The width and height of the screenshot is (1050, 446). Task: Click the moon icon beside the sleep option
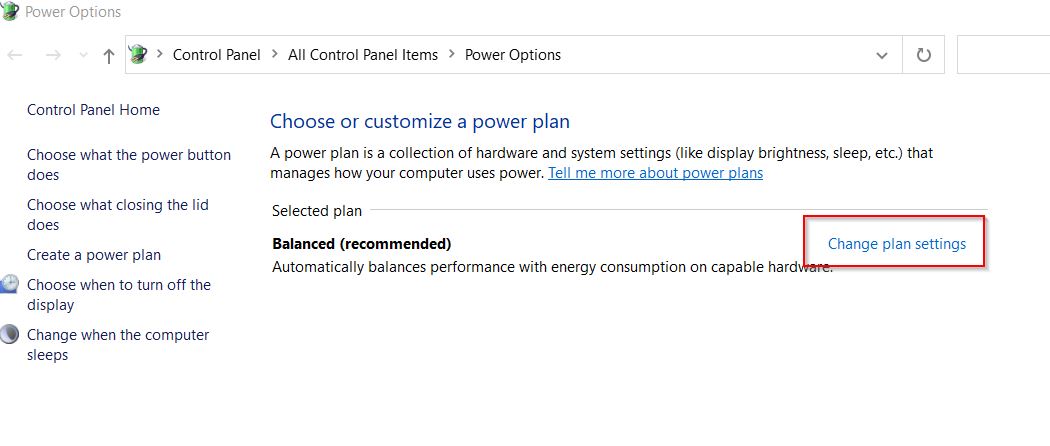(x=9, y=333)
